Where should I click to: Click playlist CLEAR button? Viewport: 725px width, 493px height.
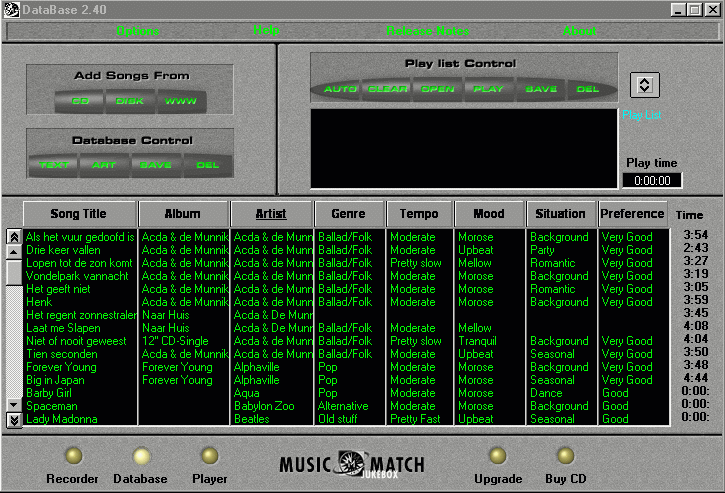(x=387, y=89)
